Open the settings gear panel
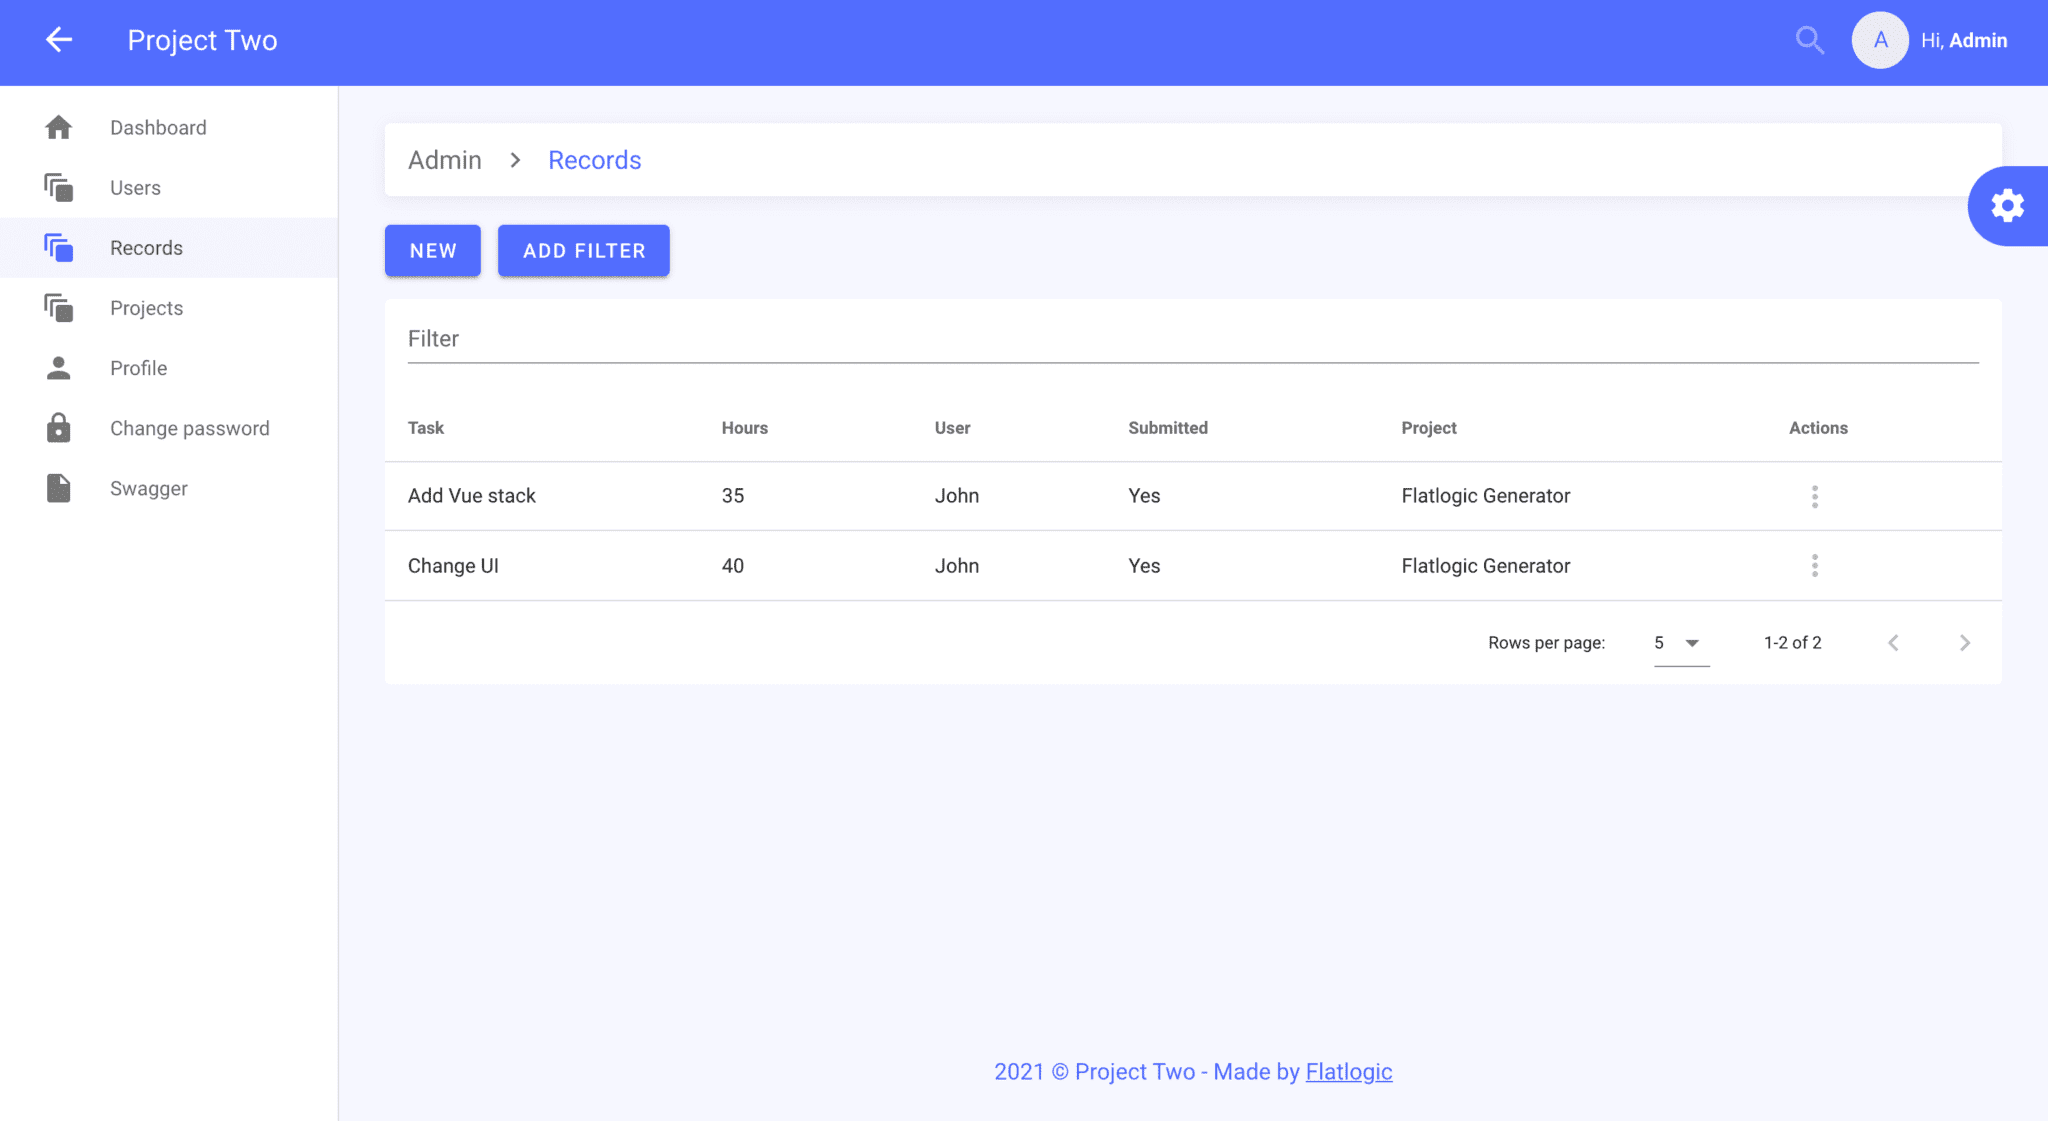 coord(2007,206)
